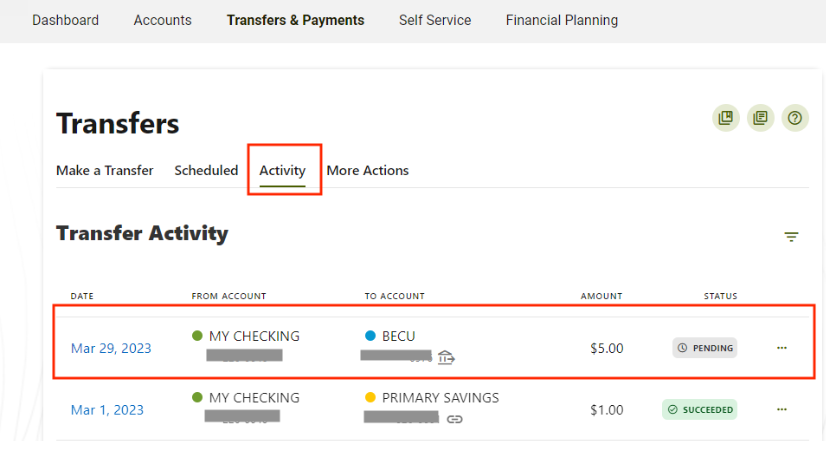Click the Mar 1, 2023 date link
The height and width of the screenshot is (450, 826).
pos(107,410)
